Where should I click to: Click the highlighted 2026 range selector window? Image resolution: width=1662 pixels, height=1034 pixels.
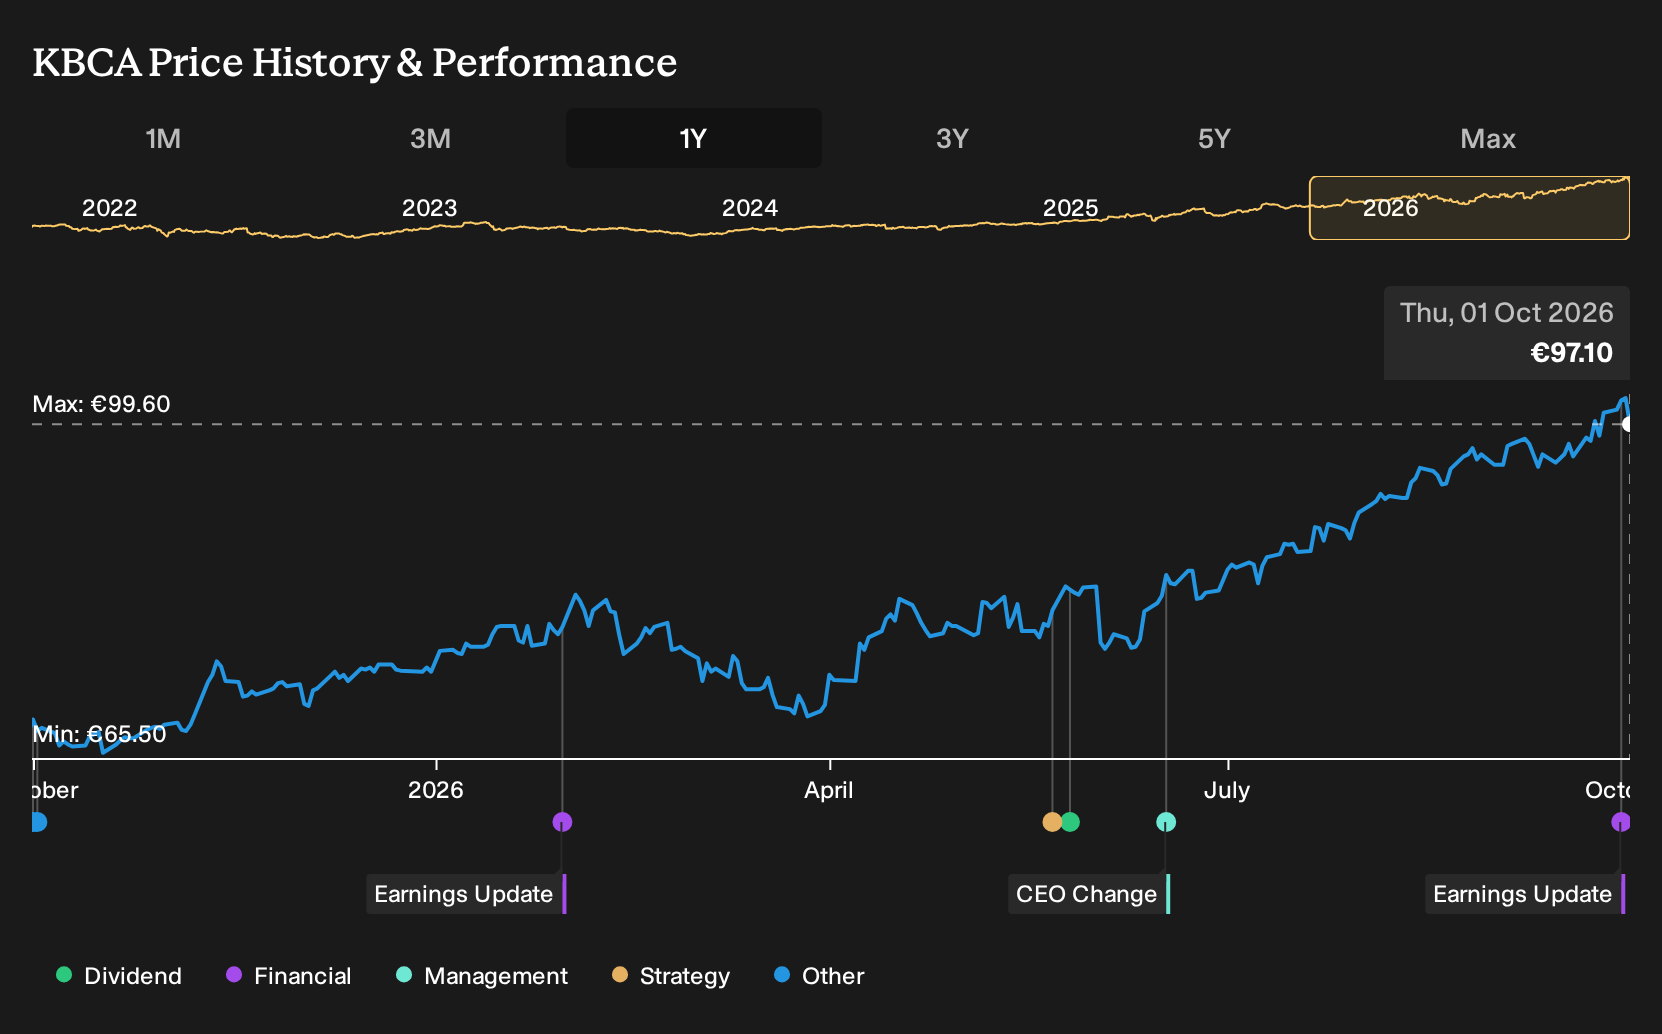coord(1469,208)
